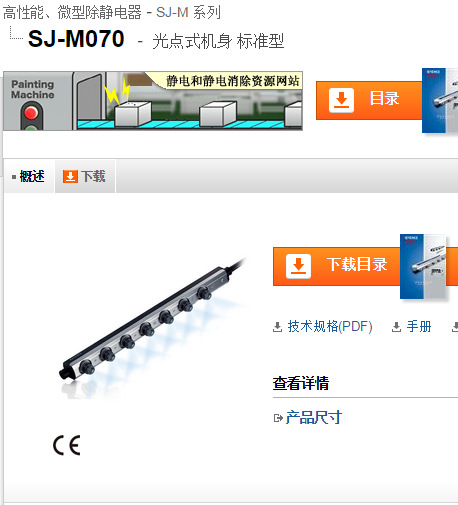Open the SJ-M 系列 breadcrumb link
The height and width of the screenshot is (505, 458).
pos(188,13)
